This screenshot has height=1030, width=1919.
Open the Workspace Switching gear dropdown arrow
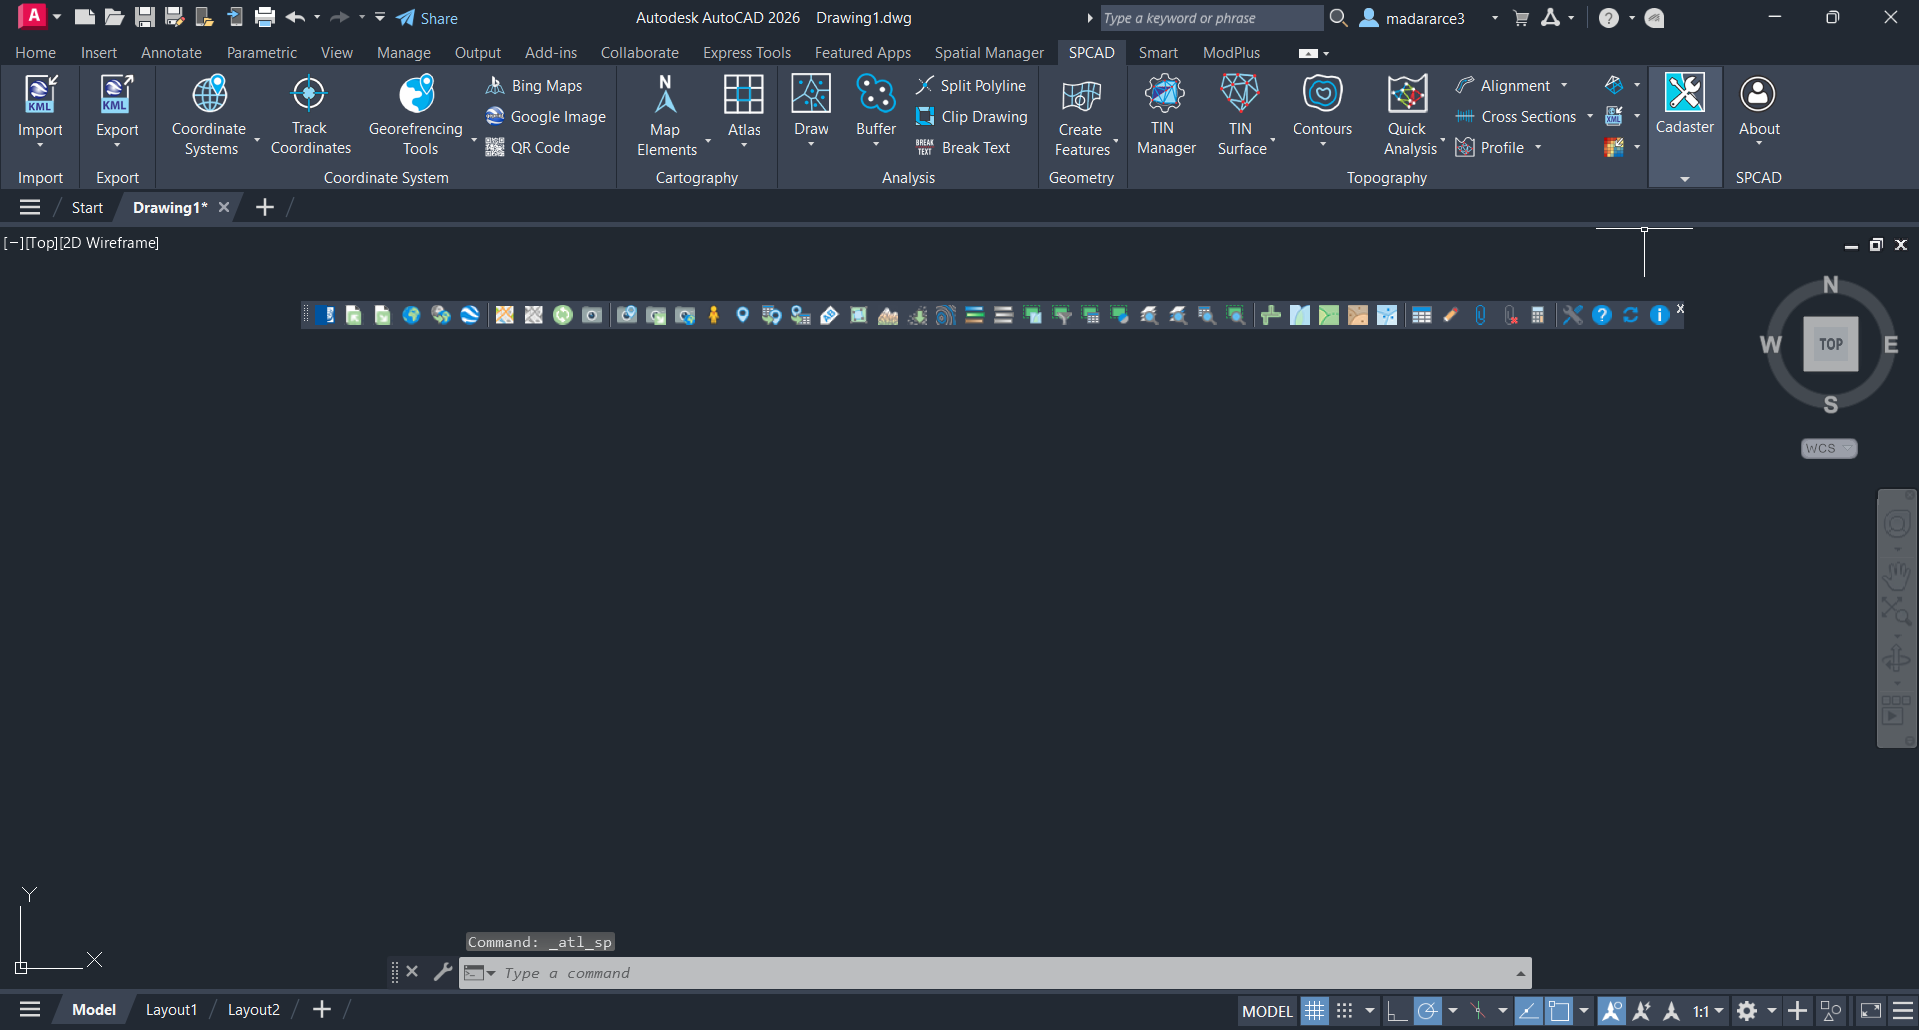pos(1772,1011)
